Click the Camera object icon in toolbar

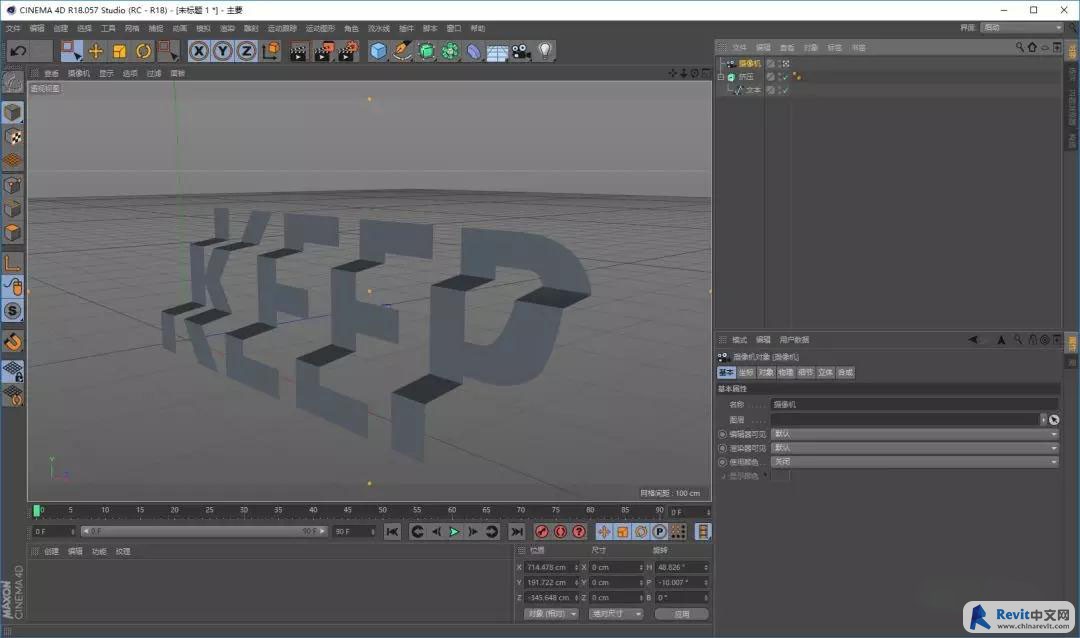click(521, 52)
